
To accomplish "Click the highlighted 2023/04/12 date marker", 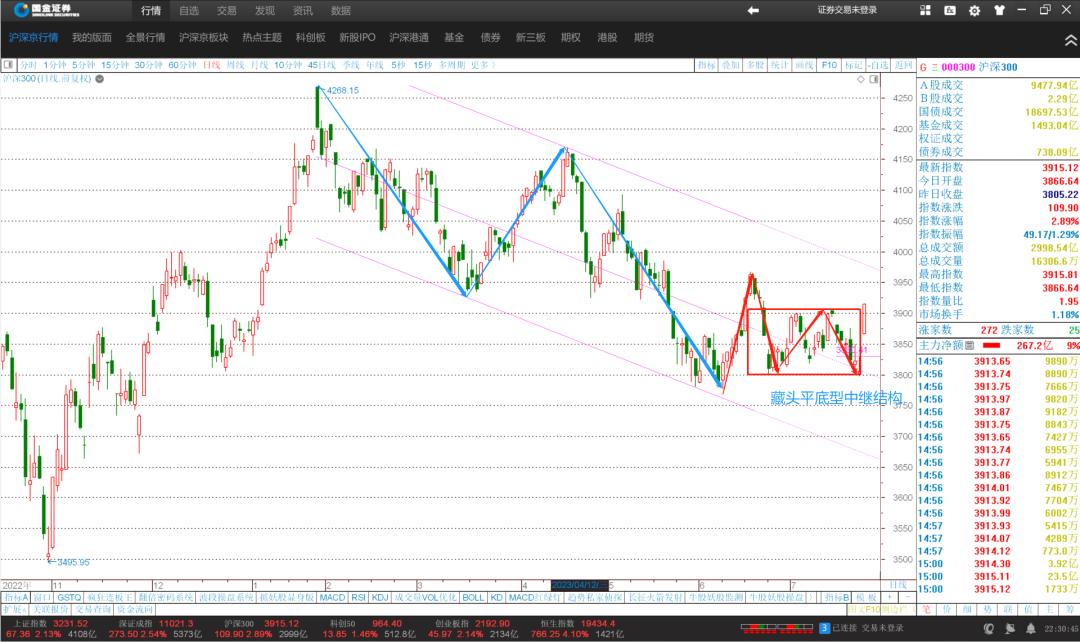I will [578, 584].
